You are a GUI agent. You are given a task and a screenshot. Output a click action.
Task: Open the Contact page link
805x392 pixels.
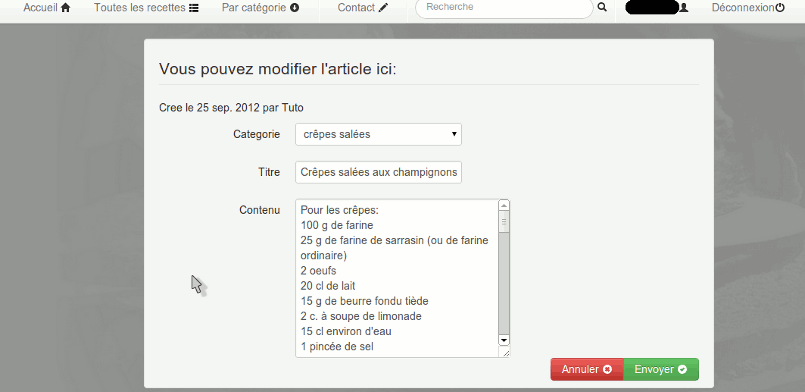(x=363, y=8)
